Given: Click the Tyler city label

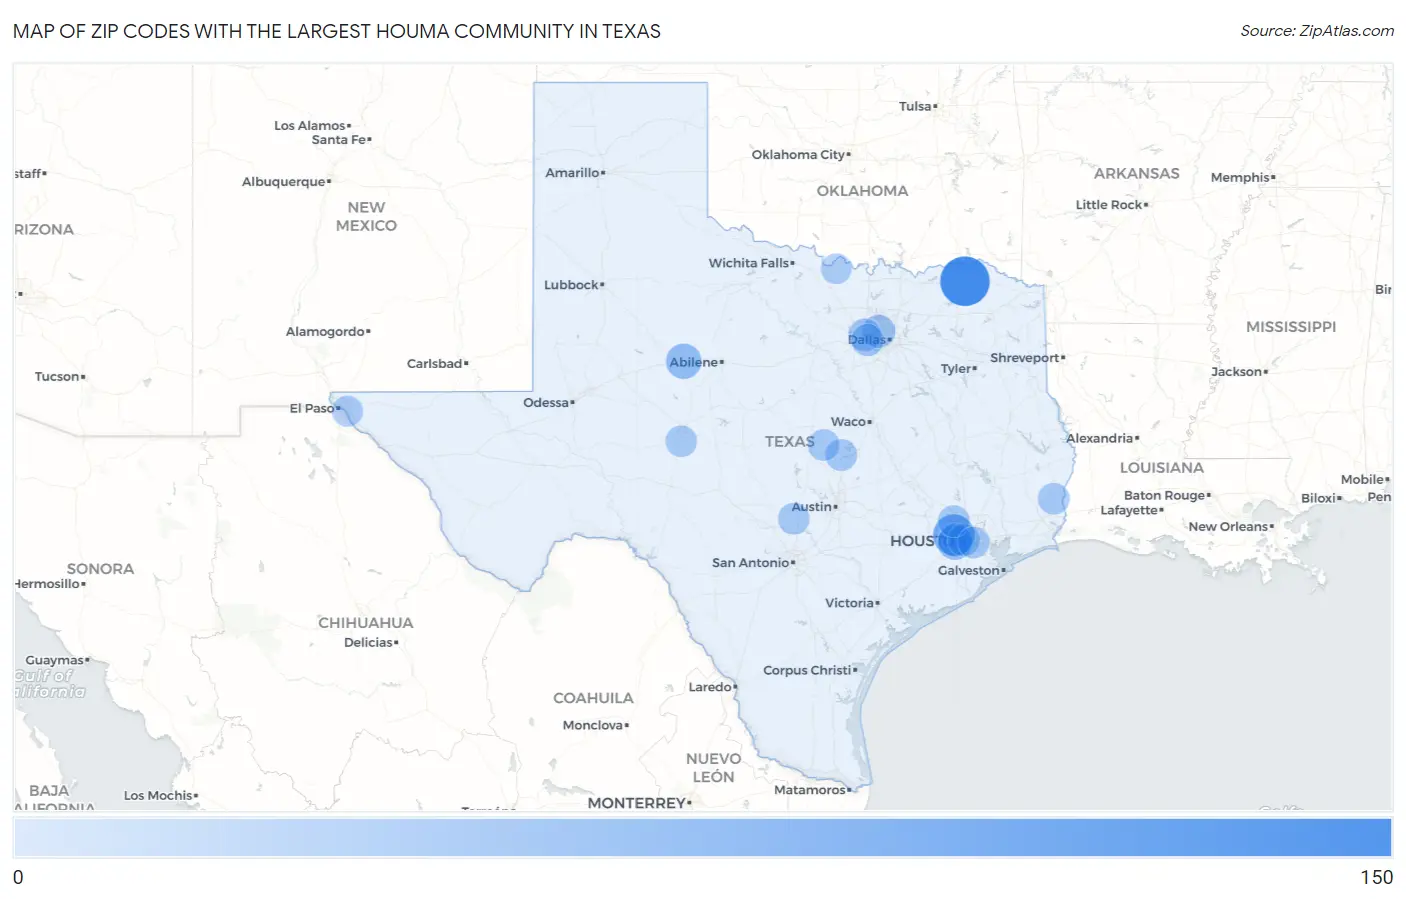Looking at the screenshot, I should [x=956, y=369].
